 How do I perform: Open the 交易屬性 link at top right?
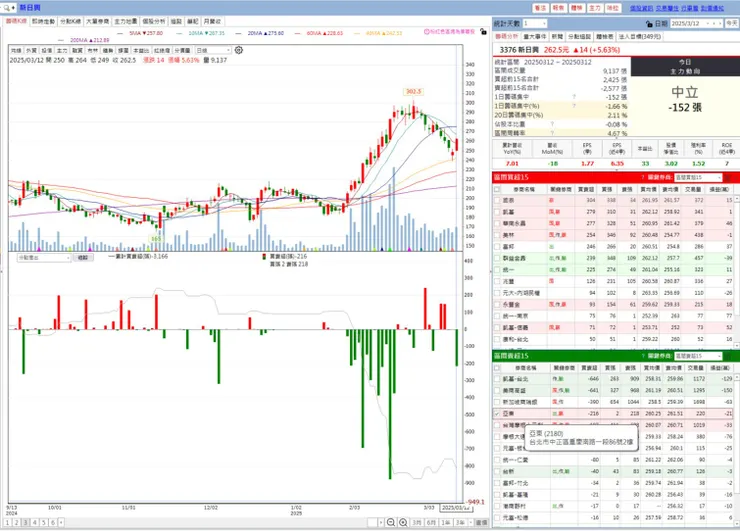pyautogui.click(x=667, y=8)
